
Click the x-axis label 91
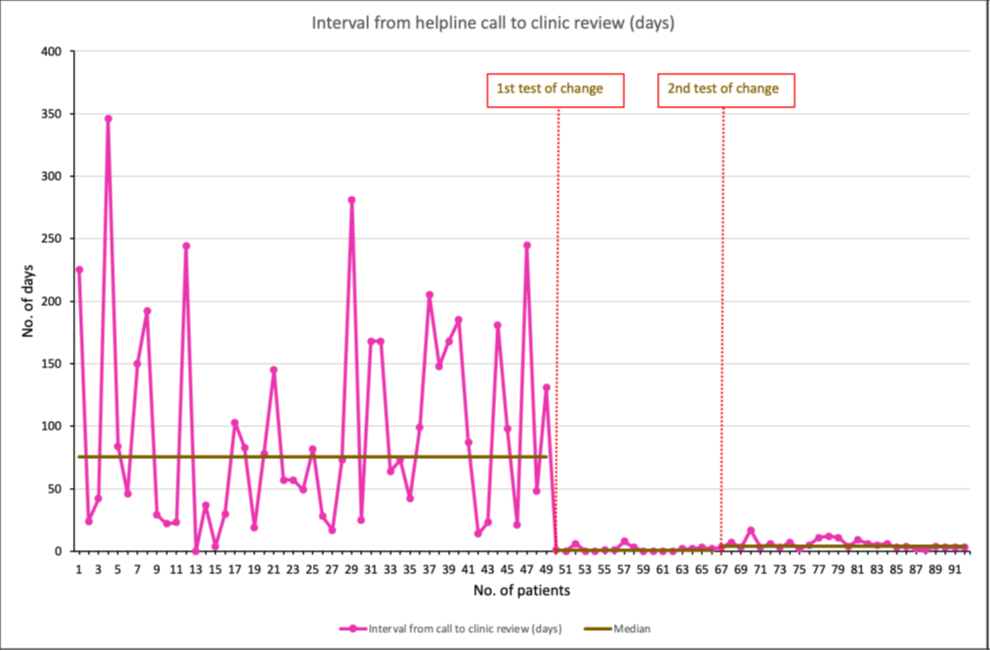tap(955, 569)
